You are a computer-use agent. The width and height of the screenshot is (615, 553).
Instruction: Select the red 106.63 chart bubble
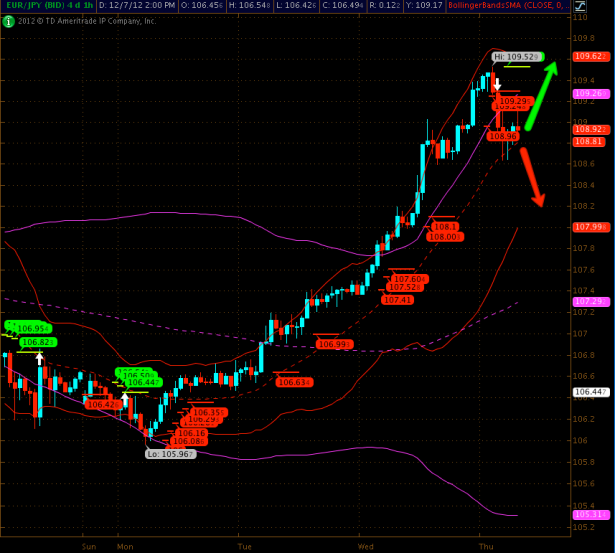pyautogui.click(x=295, y=382)
